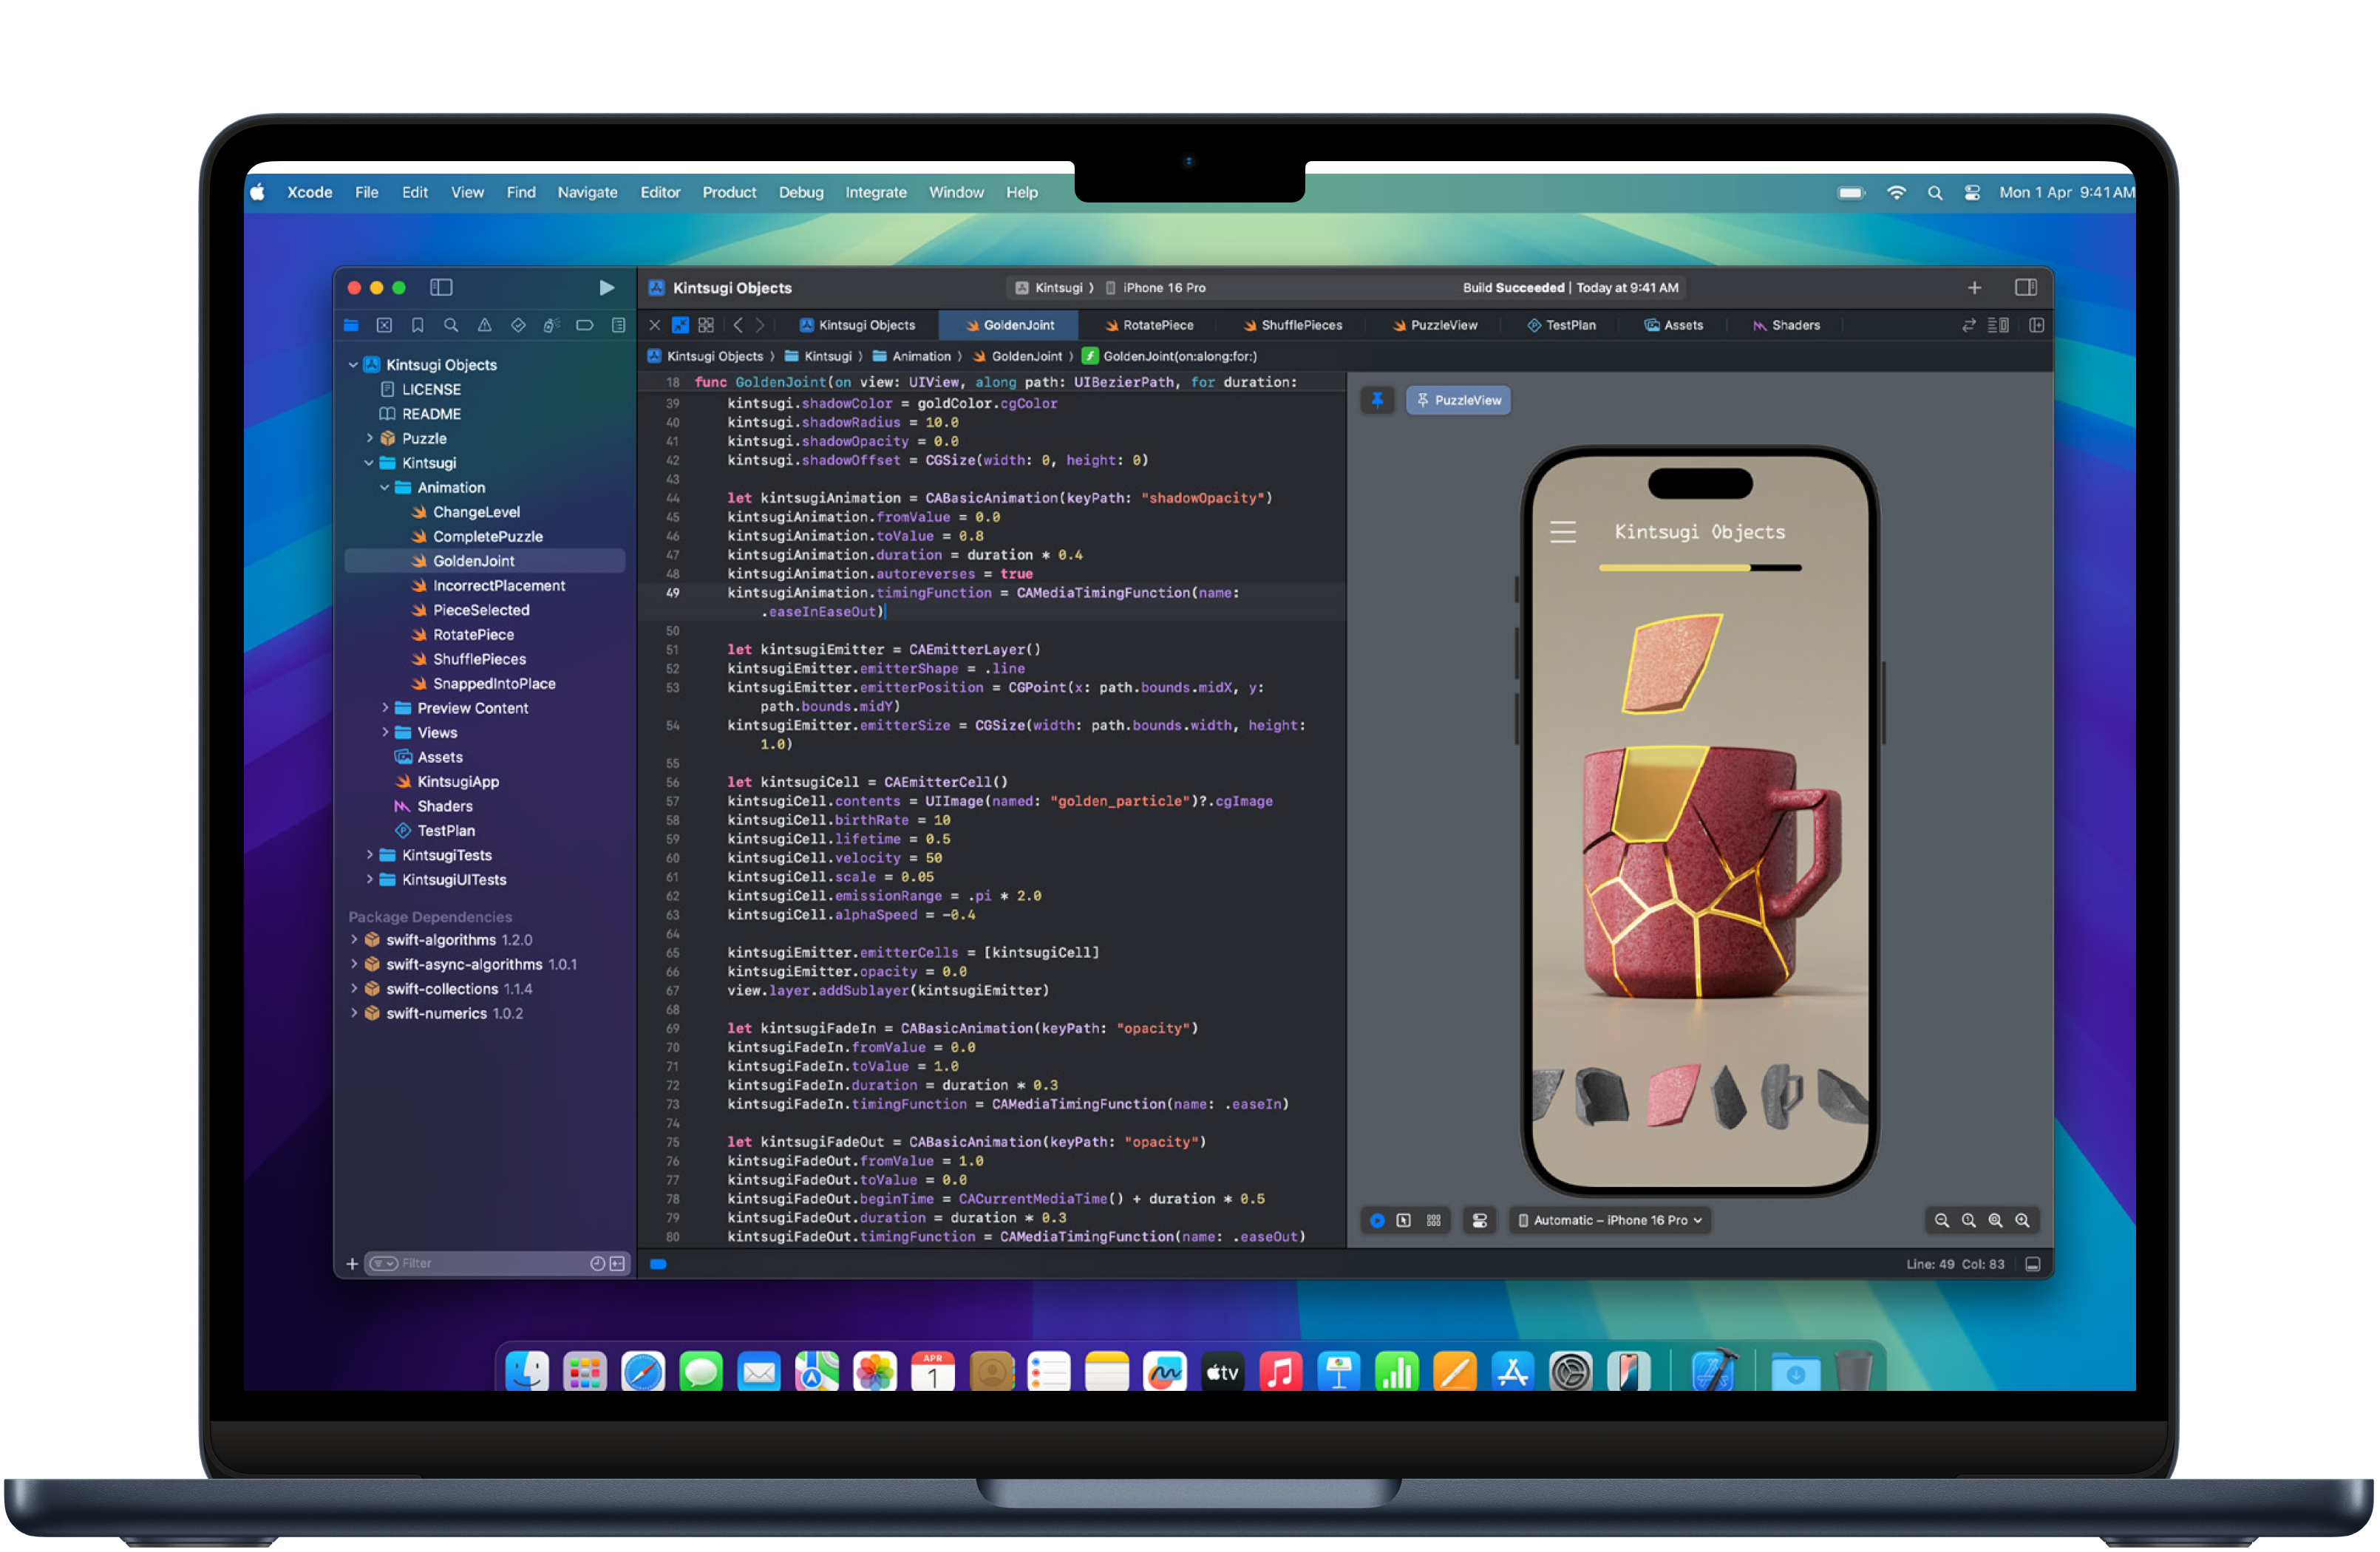Collapse the Kintsugi folder
The height and width of the screenshot is (1552, 2380).
click(x=369, y=463)
